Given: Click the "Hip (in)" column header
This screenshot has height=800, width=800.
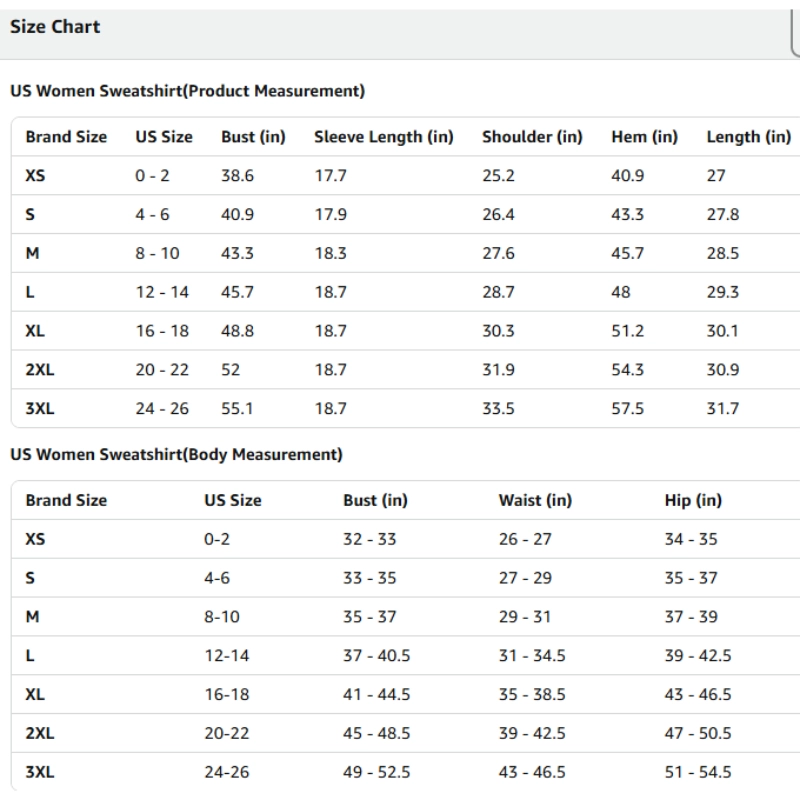Looking at the screenshot, I should click(x=694, y=500).
